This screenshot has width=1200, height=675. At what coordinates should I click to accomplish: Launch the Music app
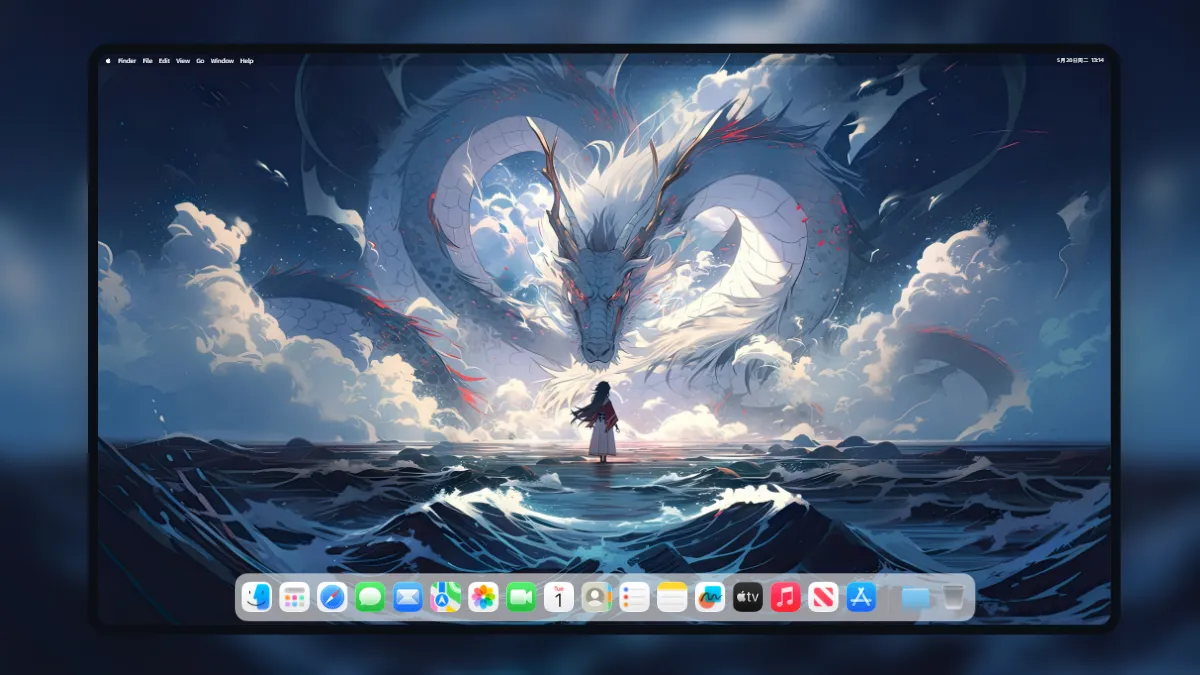(786, 598)
